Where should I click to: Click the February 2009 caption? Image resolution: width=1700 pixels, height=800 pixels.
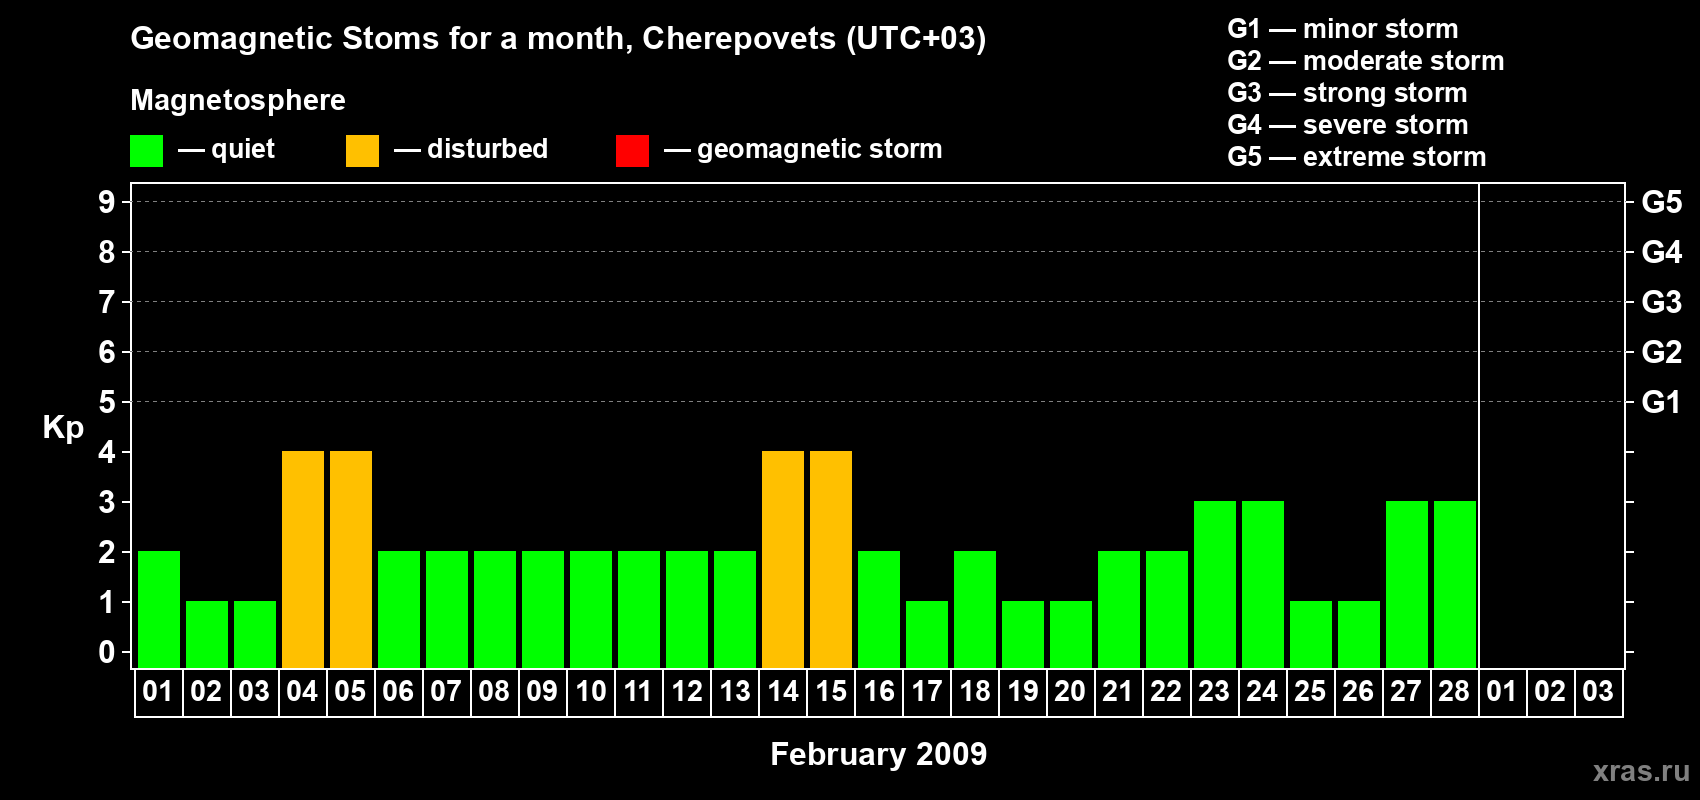click(878, 754)
